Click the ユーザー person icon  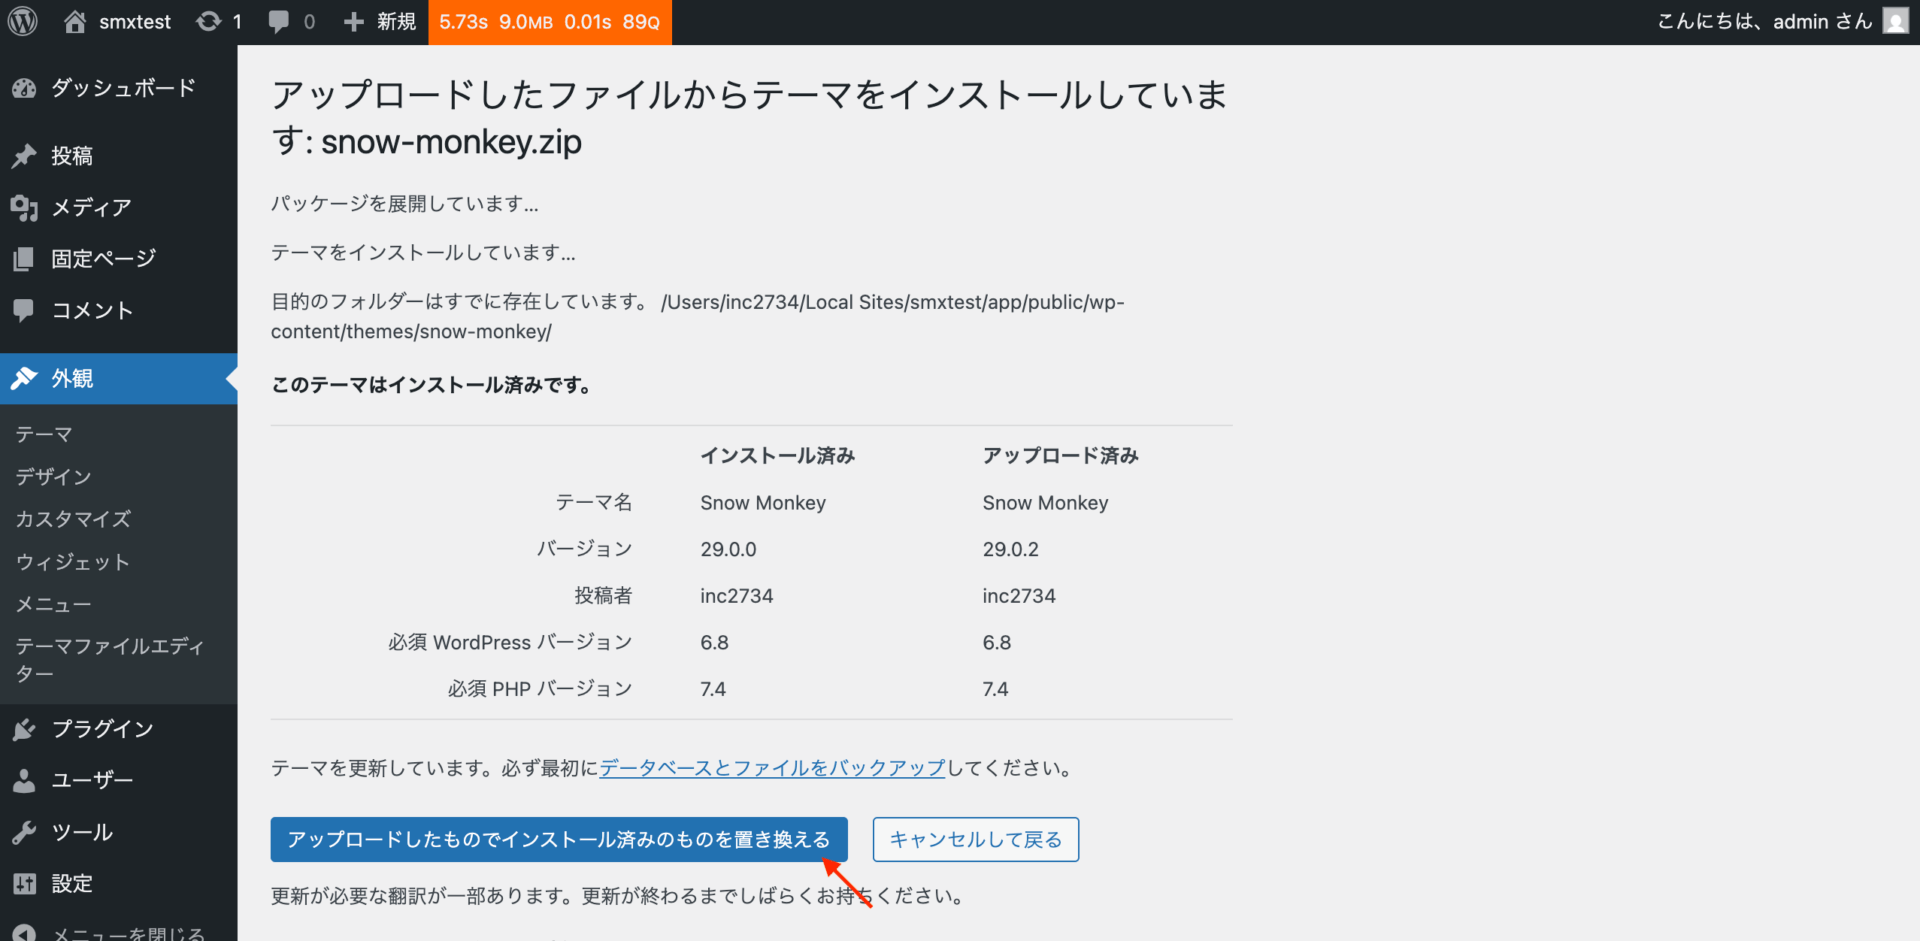(24, 780)
